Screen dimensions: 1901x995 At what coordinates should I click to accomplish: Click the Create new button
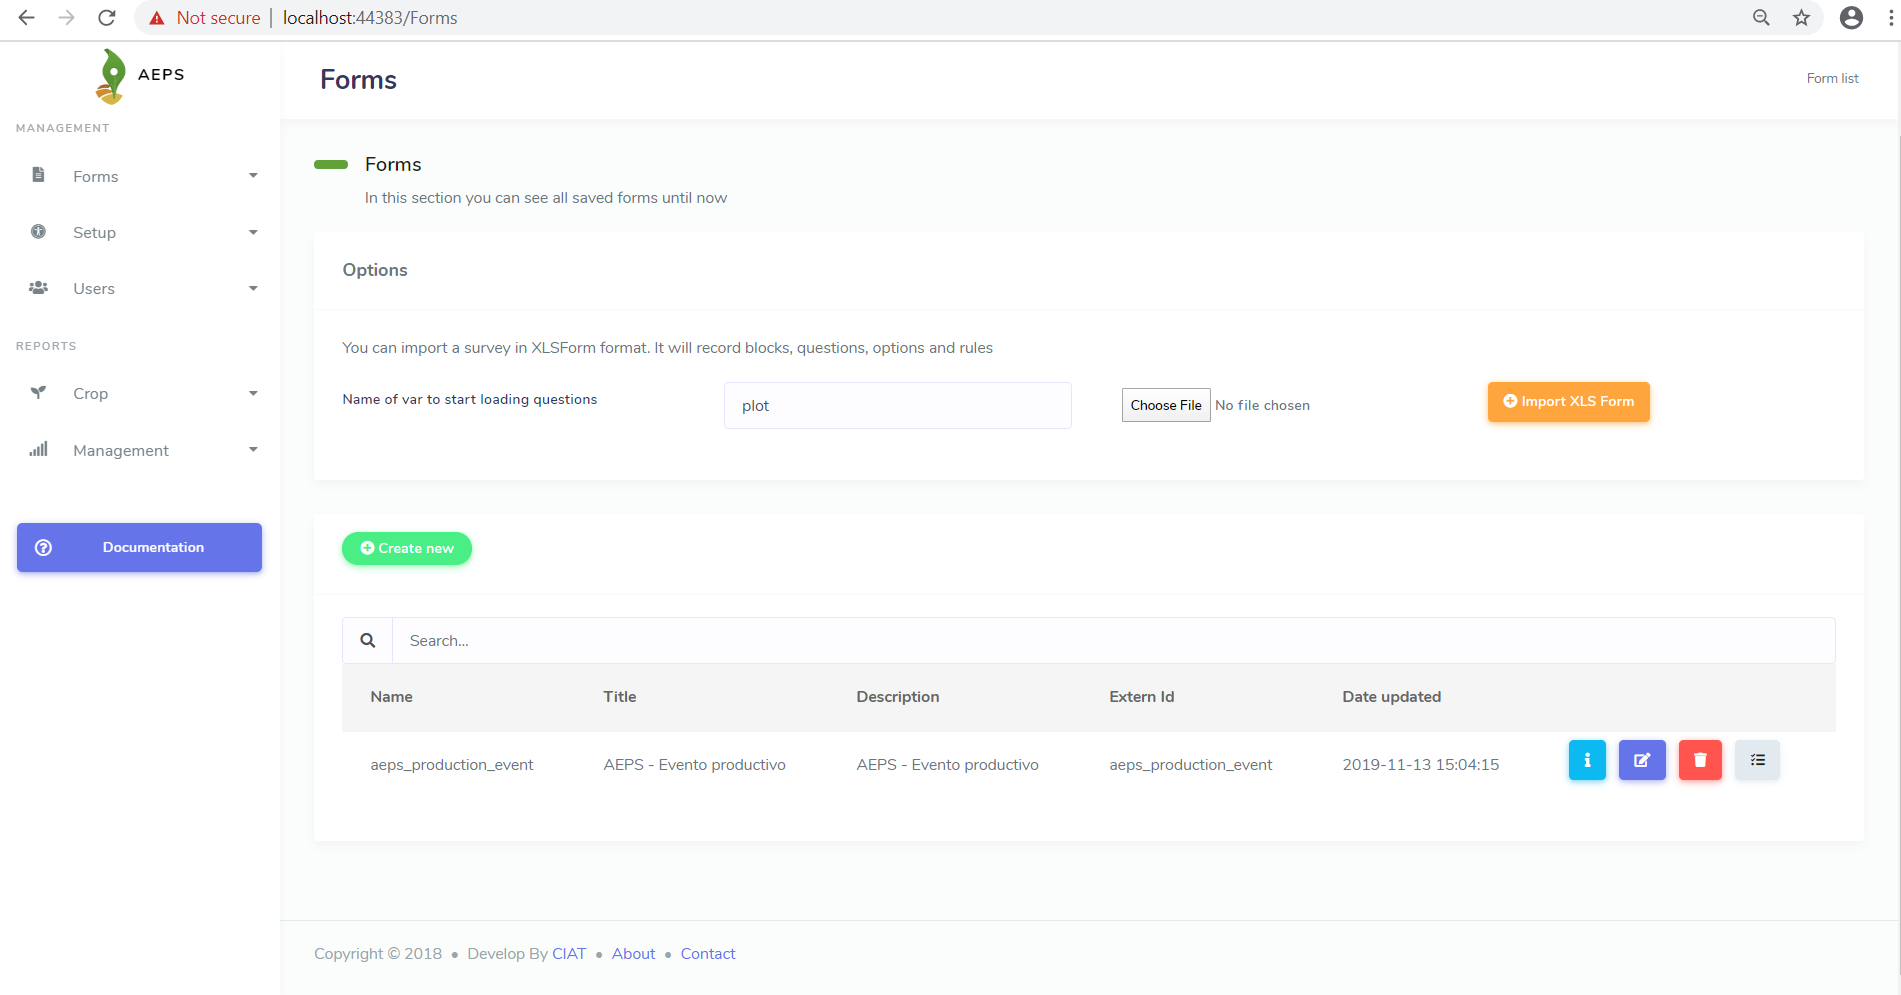tap(407, 548)
